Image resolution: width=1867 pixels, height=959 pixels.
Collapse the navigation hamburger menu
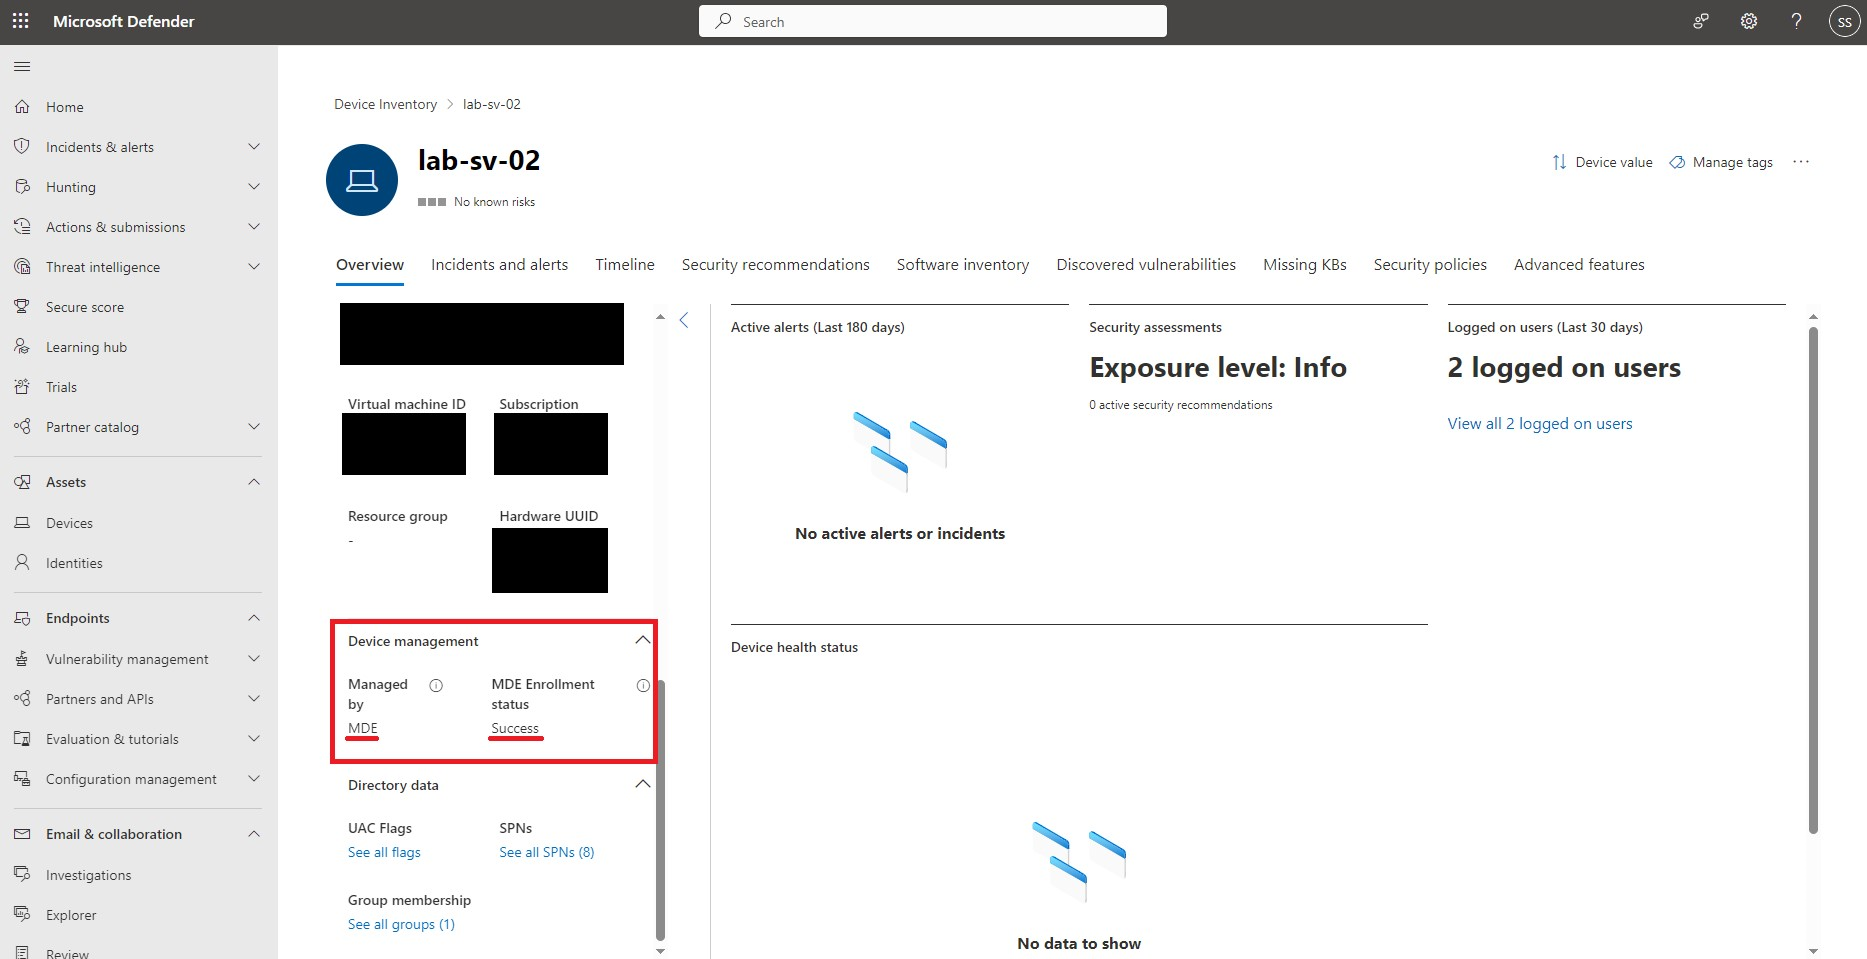coord(22,67)
